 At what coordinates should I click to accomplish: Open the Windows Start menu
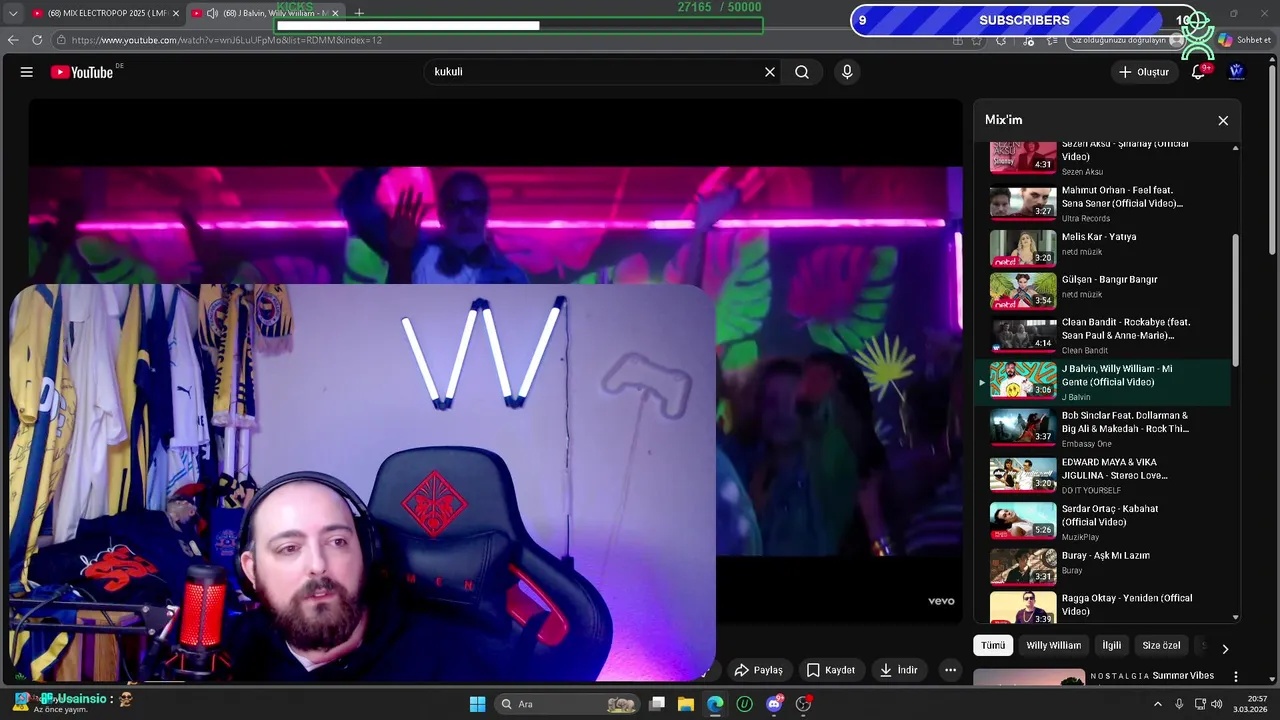pos(478,704)
